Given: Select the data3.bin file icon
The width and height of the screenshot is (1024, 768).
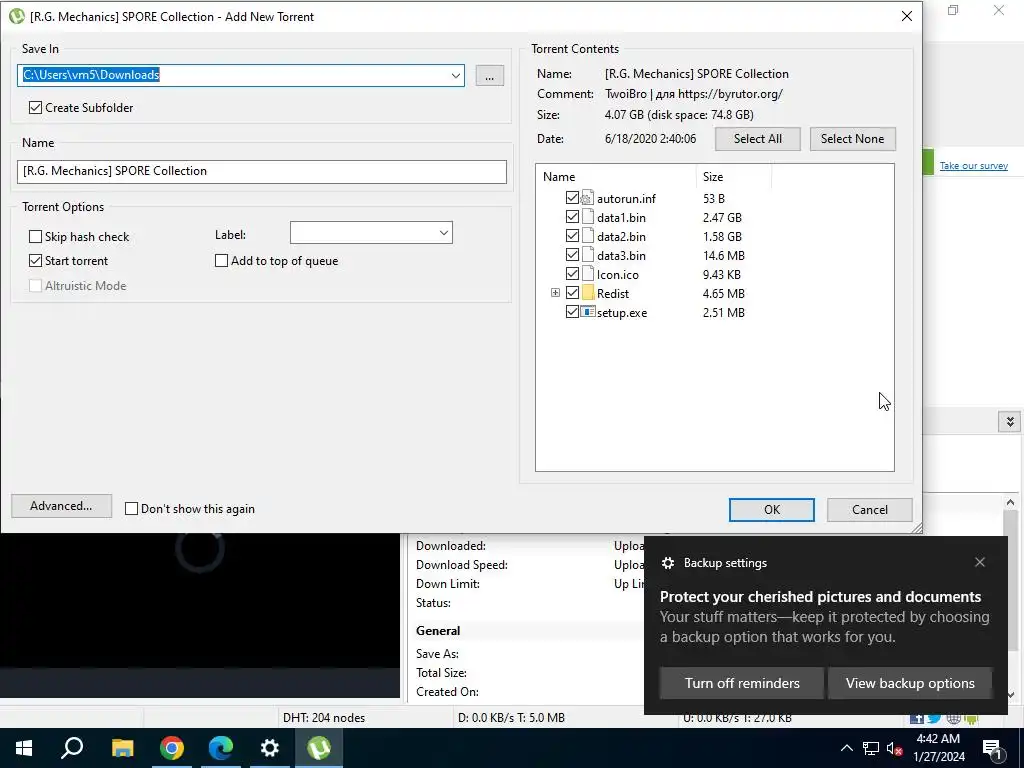Looking at the screenshot, I should pyautogui.click(x=587, y=255).
